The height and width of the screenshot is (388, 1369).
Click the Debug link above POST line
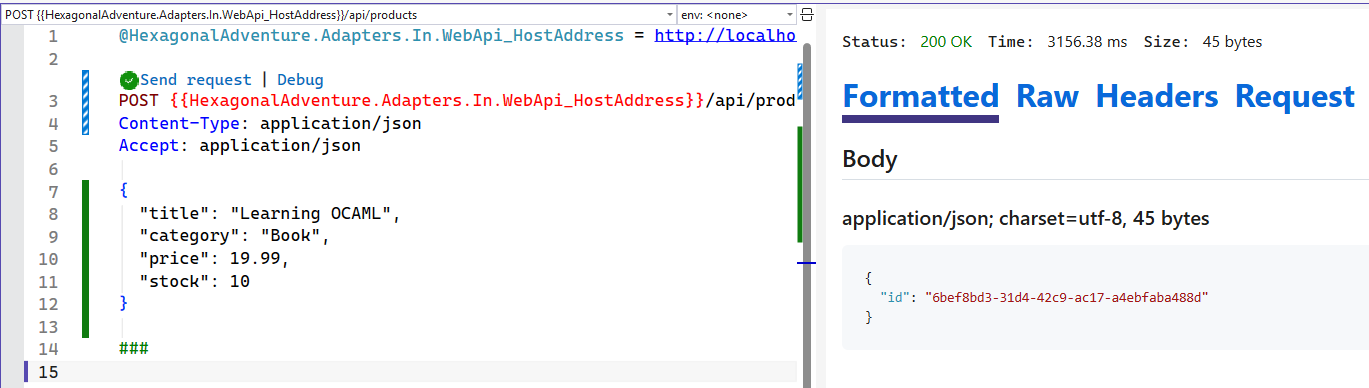click(x=300, y=80)
